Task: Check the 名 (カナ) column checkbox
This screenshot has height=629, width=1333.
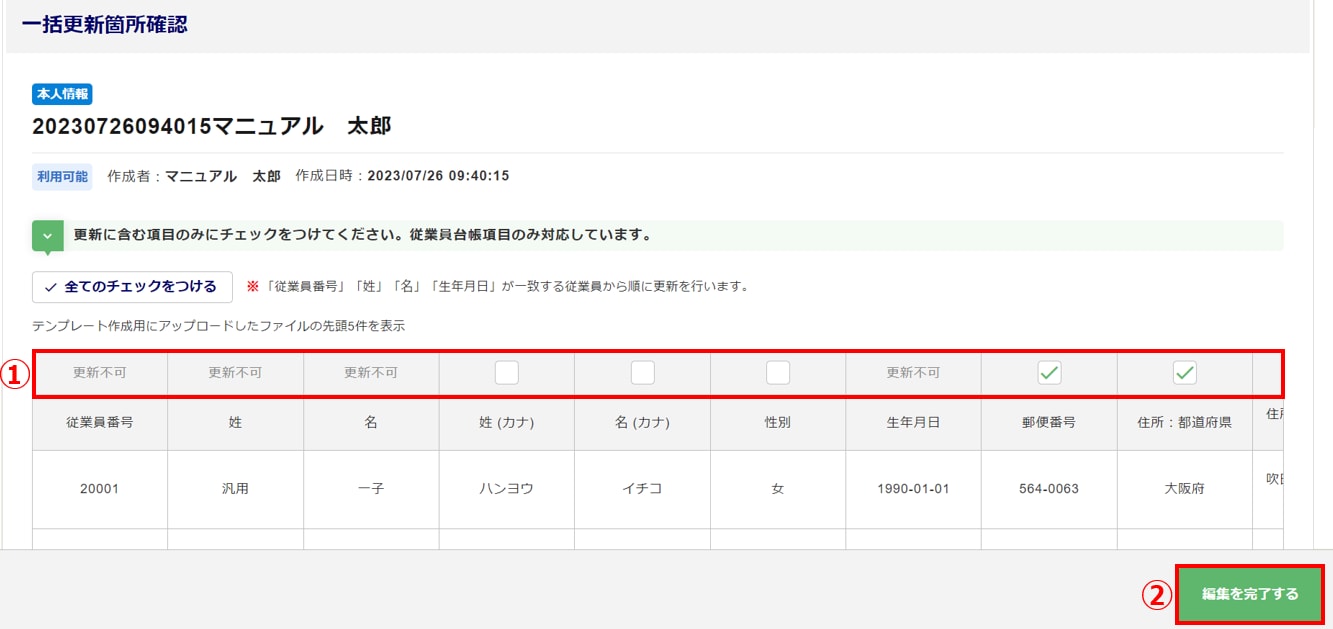Action: point(642,372)
